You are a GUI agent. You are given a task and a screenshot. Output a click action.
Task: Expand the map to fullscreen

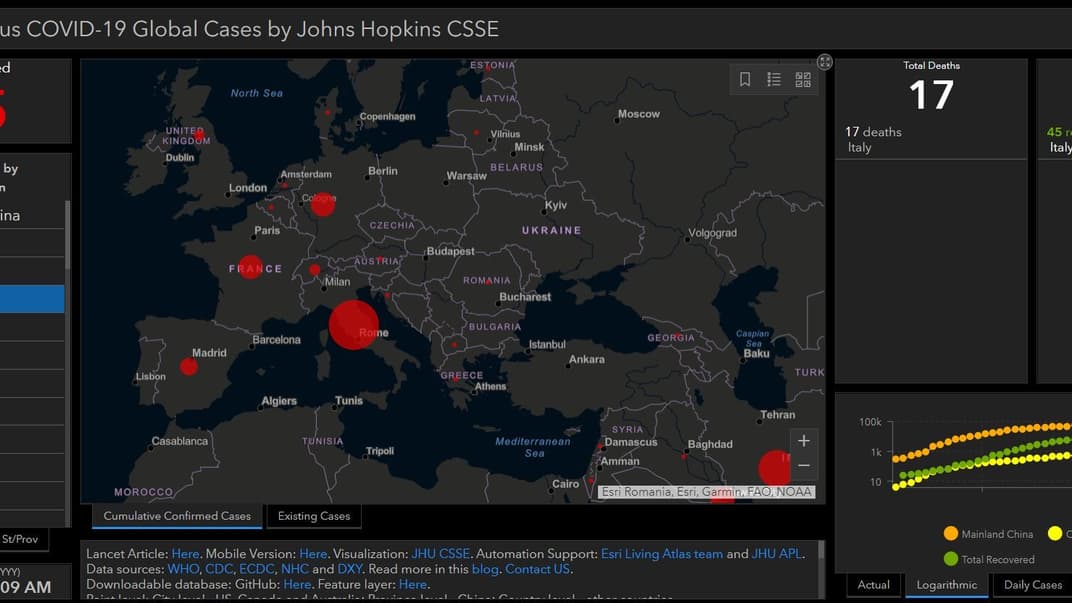pyautogui.click(x=825, y=62)
